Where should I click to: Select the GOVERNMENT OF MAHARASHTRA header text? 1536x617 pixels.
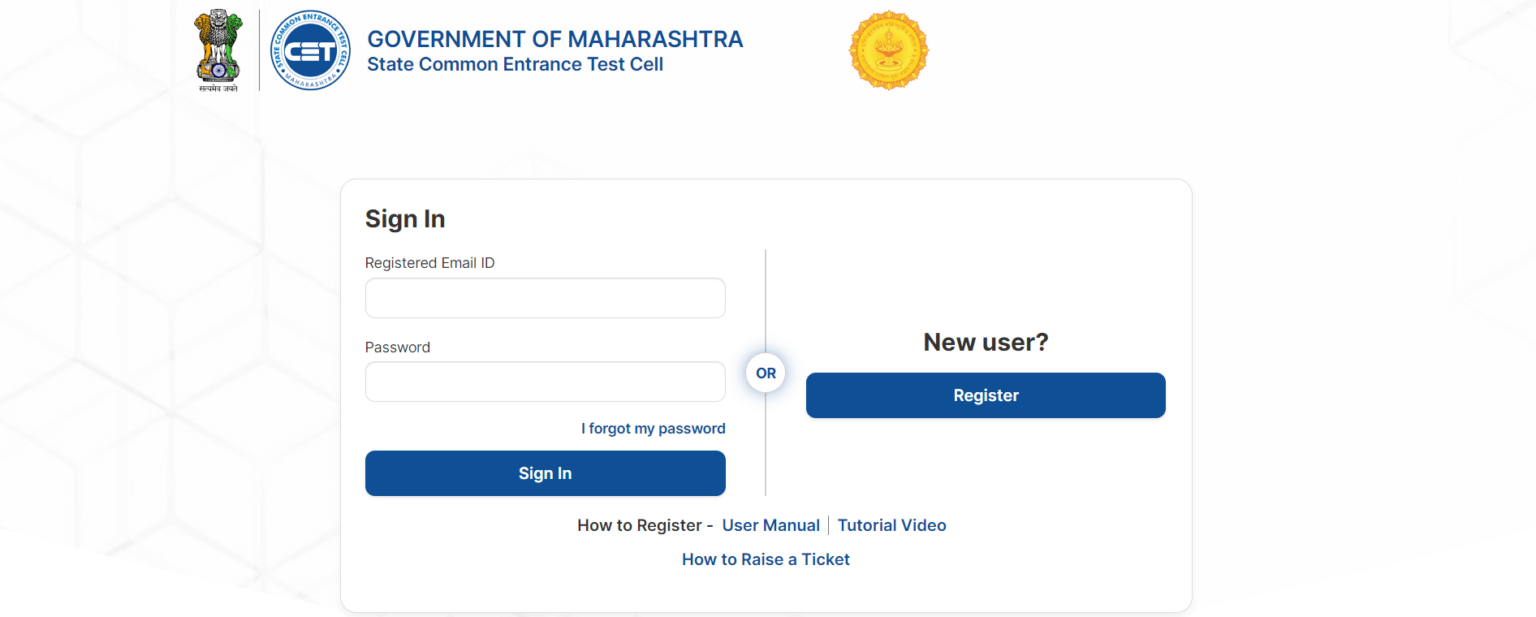[555, 38]
